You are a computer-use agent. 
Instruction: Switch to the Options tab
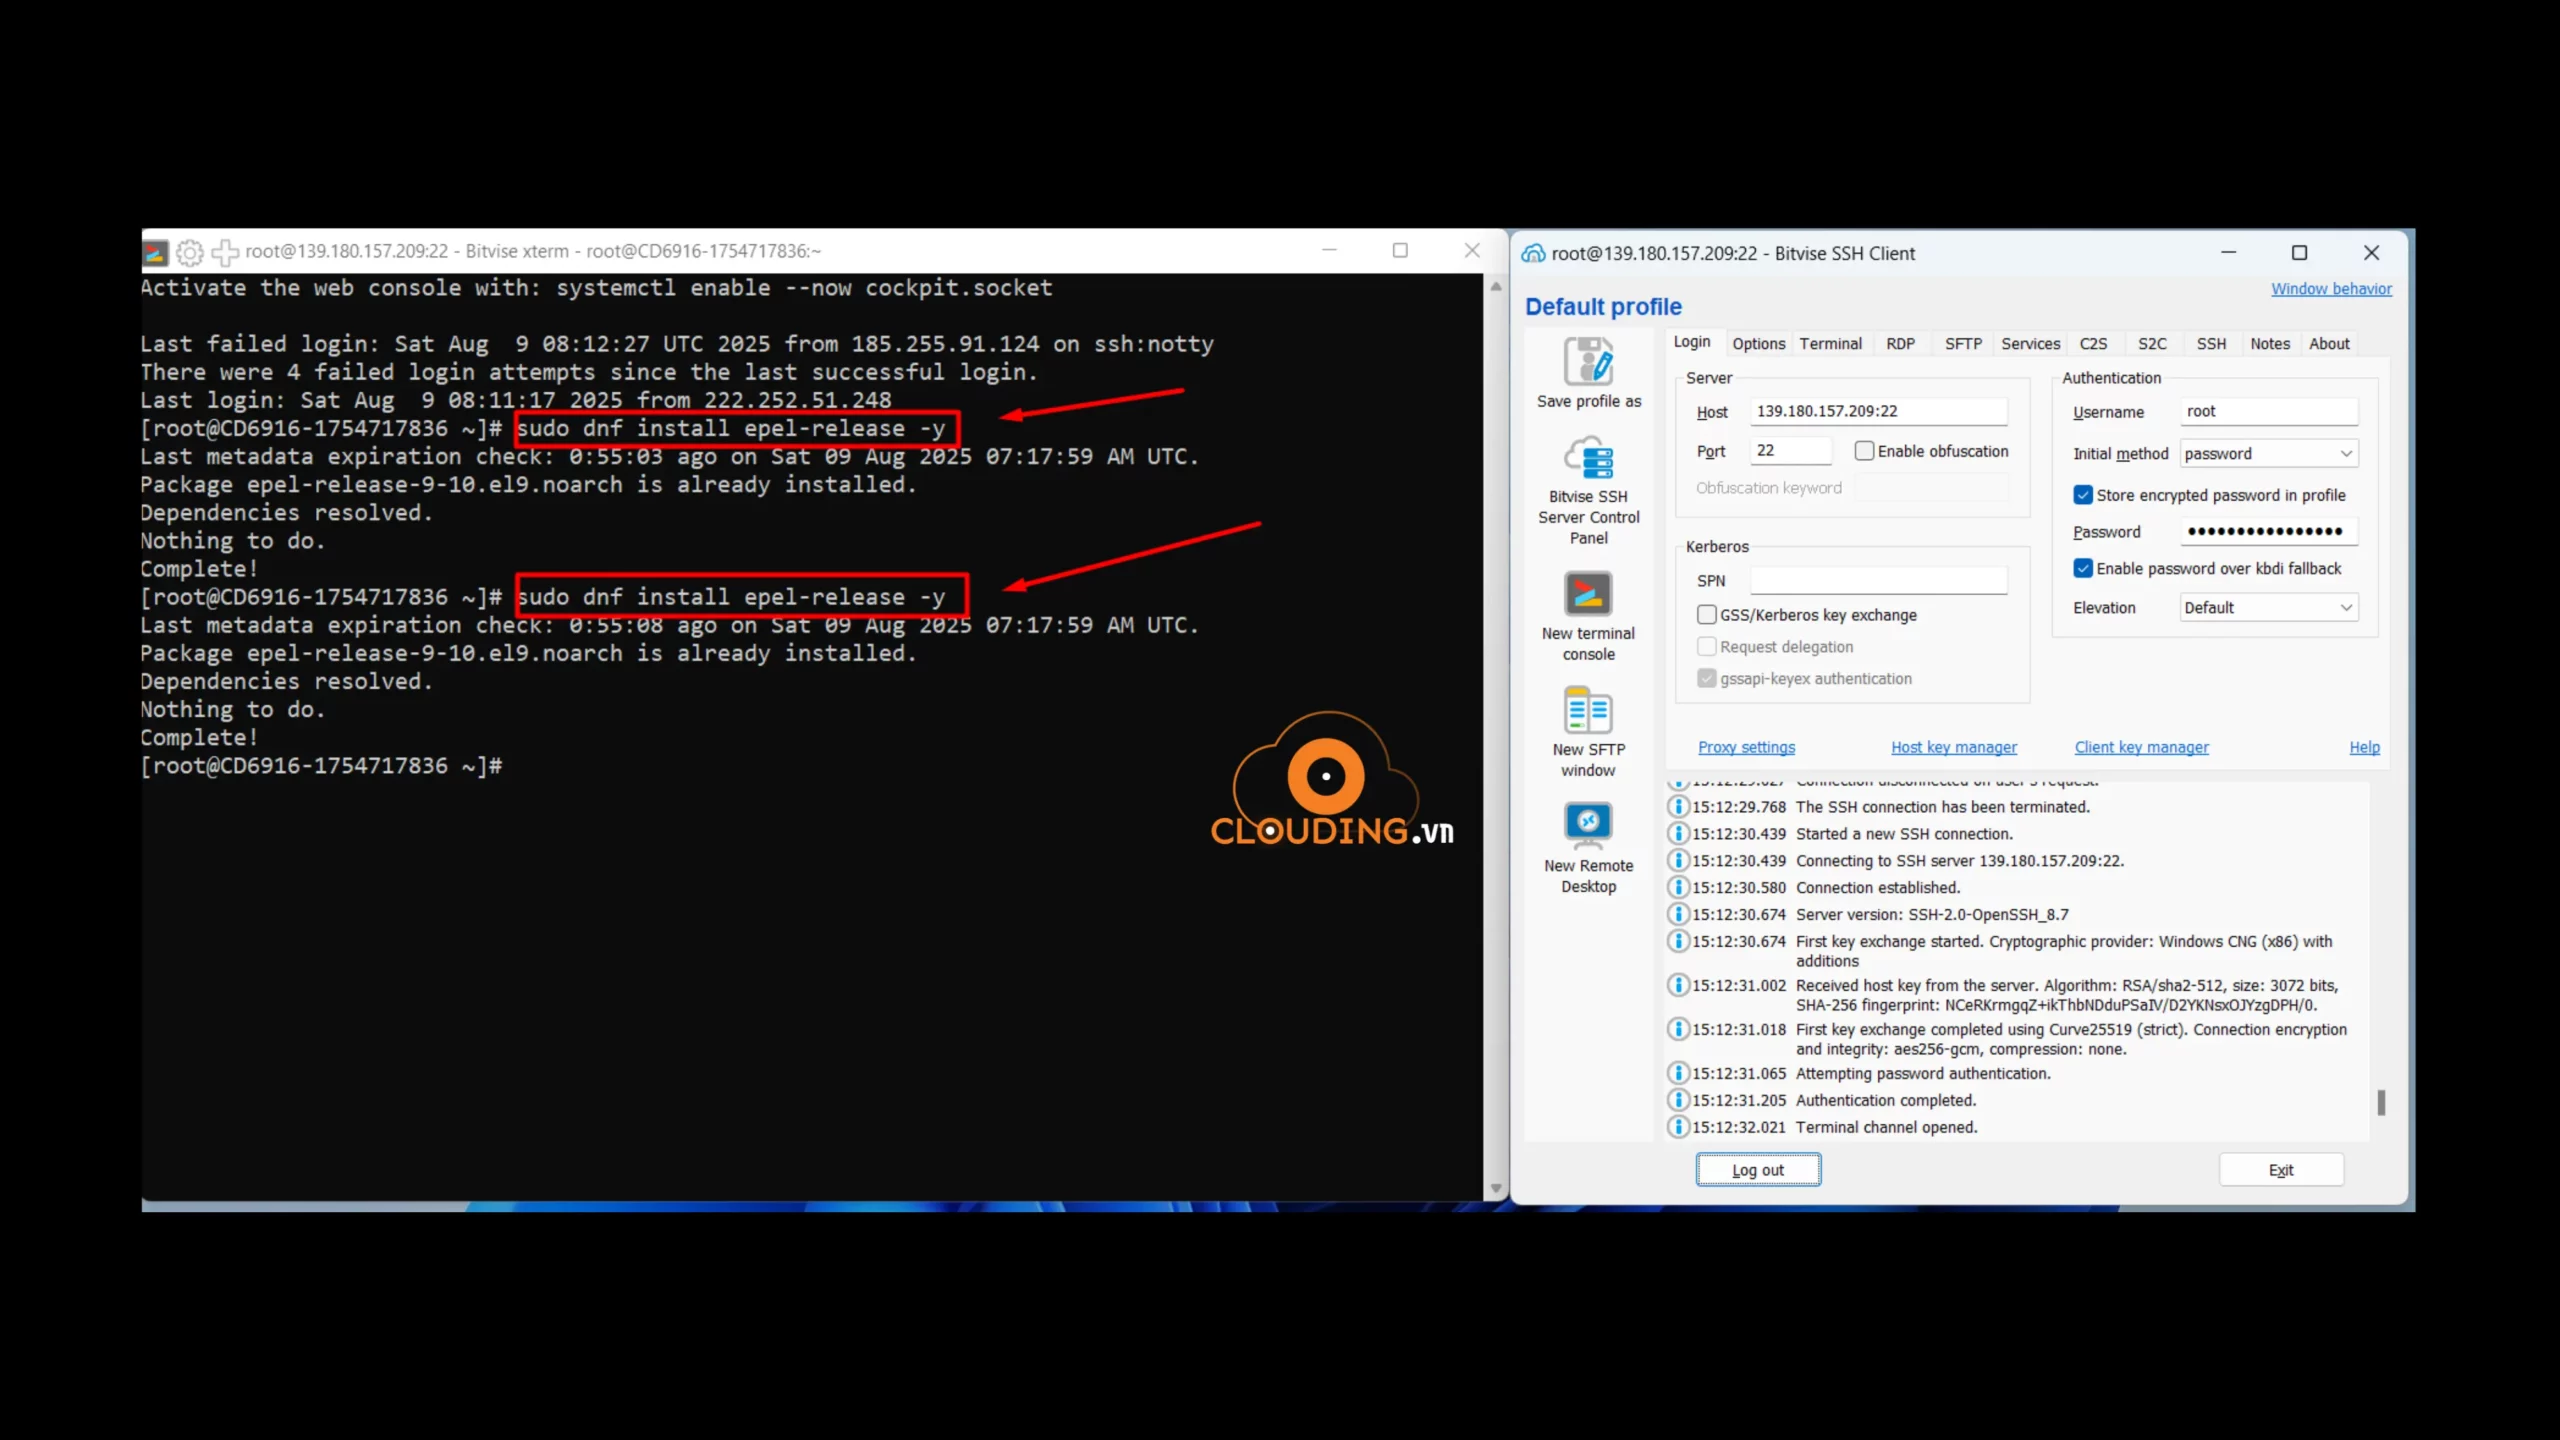click(1758, 344)
